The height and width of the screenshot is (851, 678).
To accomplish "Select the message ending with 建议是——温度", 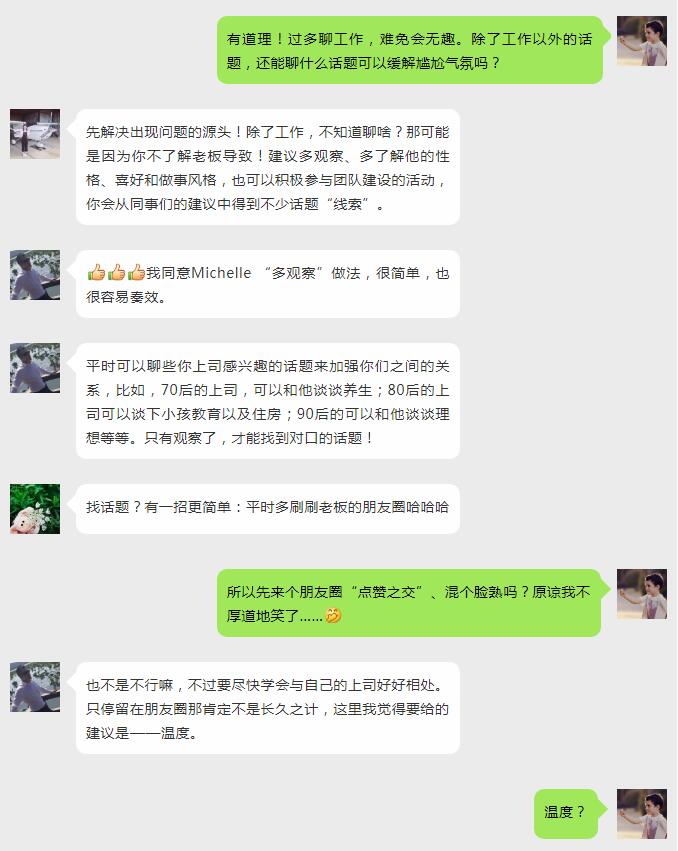I will click(x=268, y=708).
